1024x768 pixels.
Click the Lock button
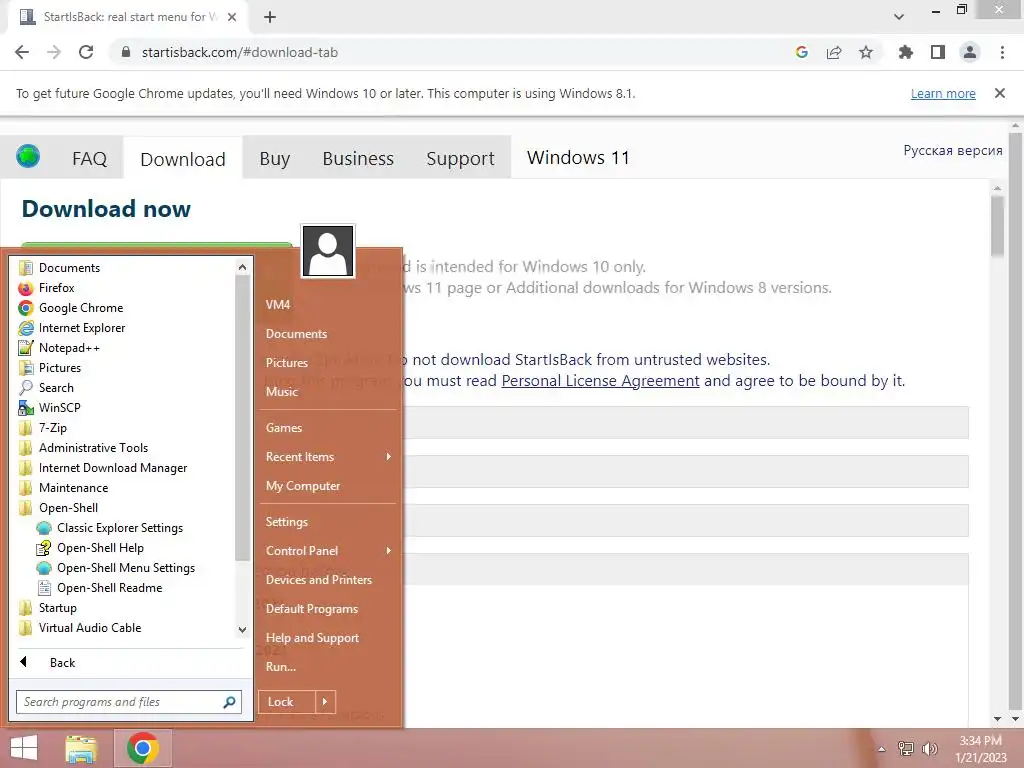coord(287,702)
